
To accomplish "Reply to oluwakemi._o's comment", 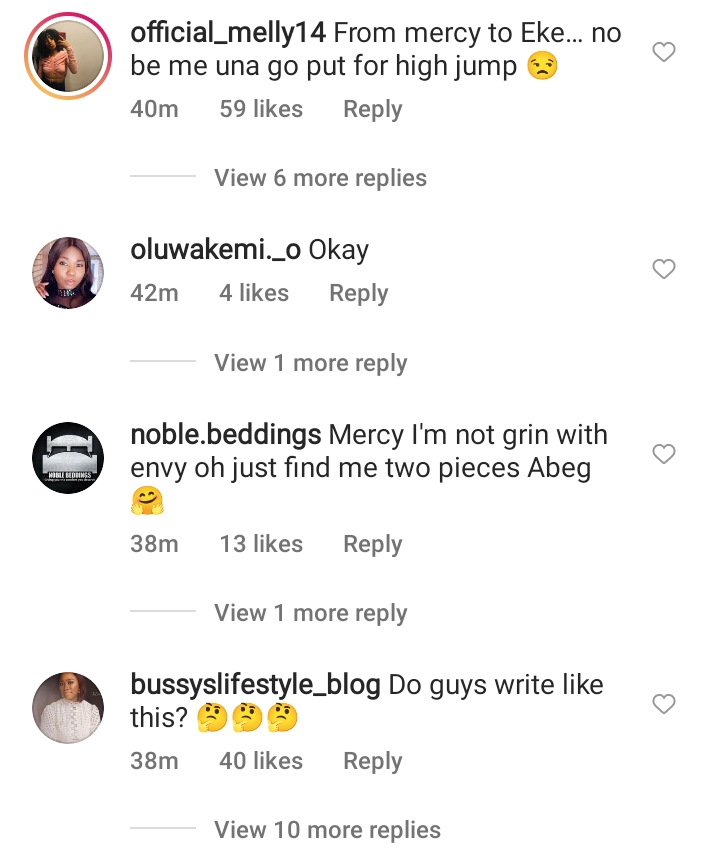I will [x=358, y=293].
